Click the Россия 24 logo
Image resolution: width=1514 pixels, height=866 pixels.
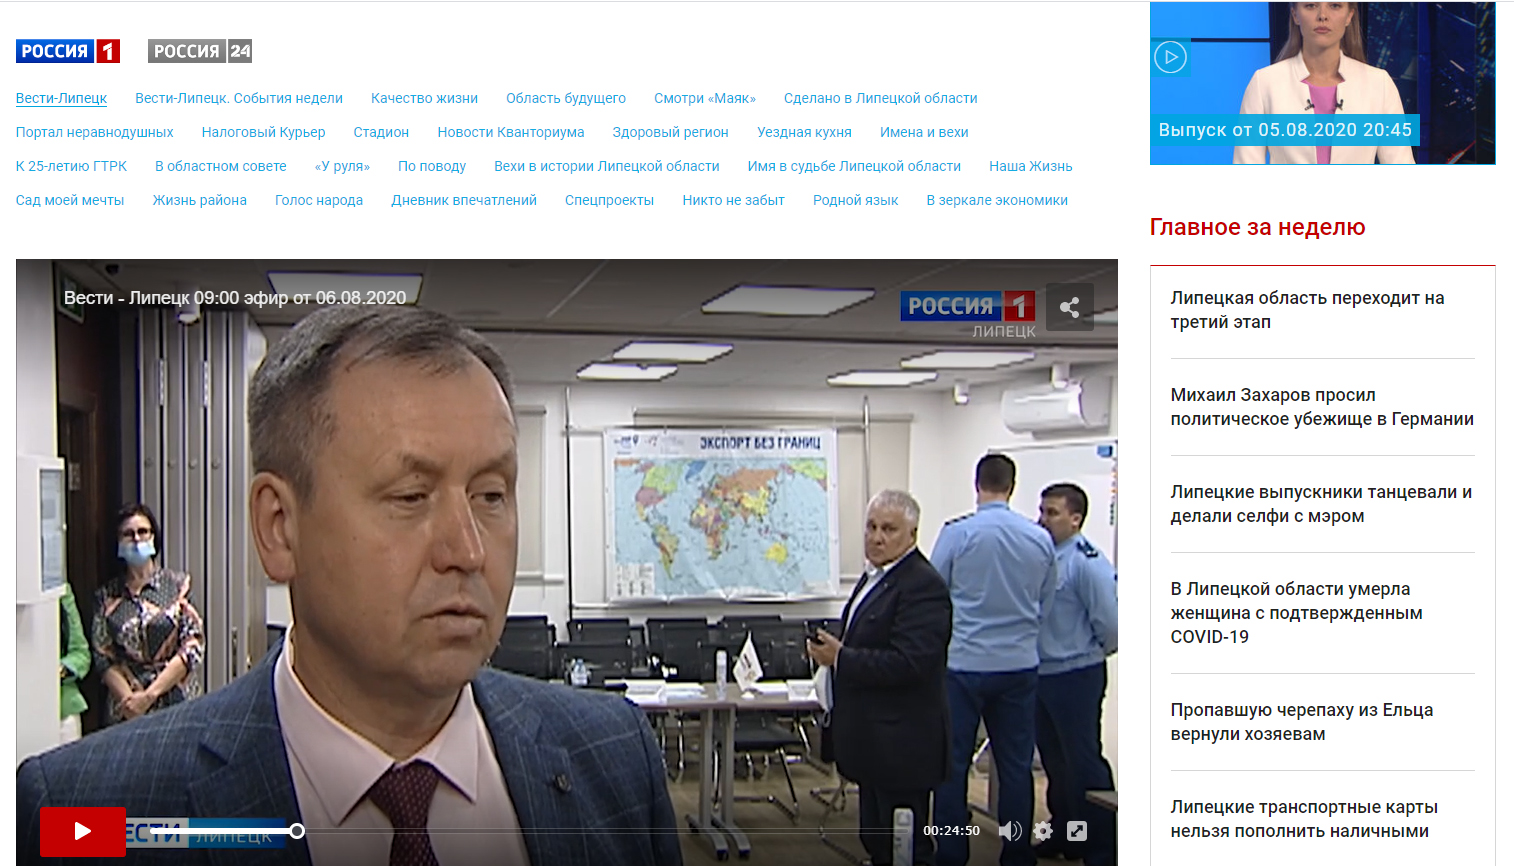pyautogui.click(x=200, y=51)
